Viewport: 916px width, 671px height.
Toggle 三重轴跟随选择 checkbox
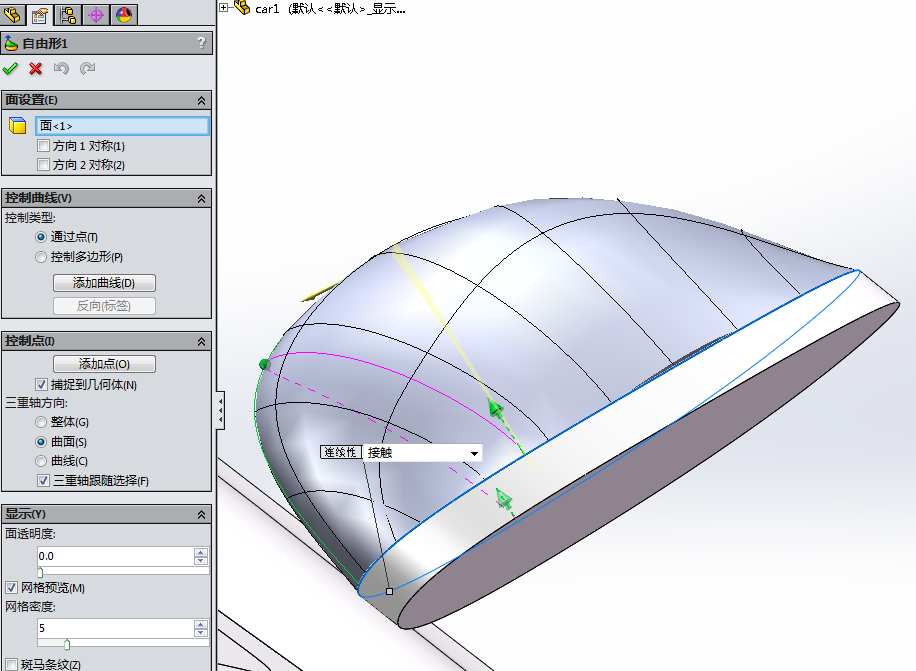tap(43, 481)
